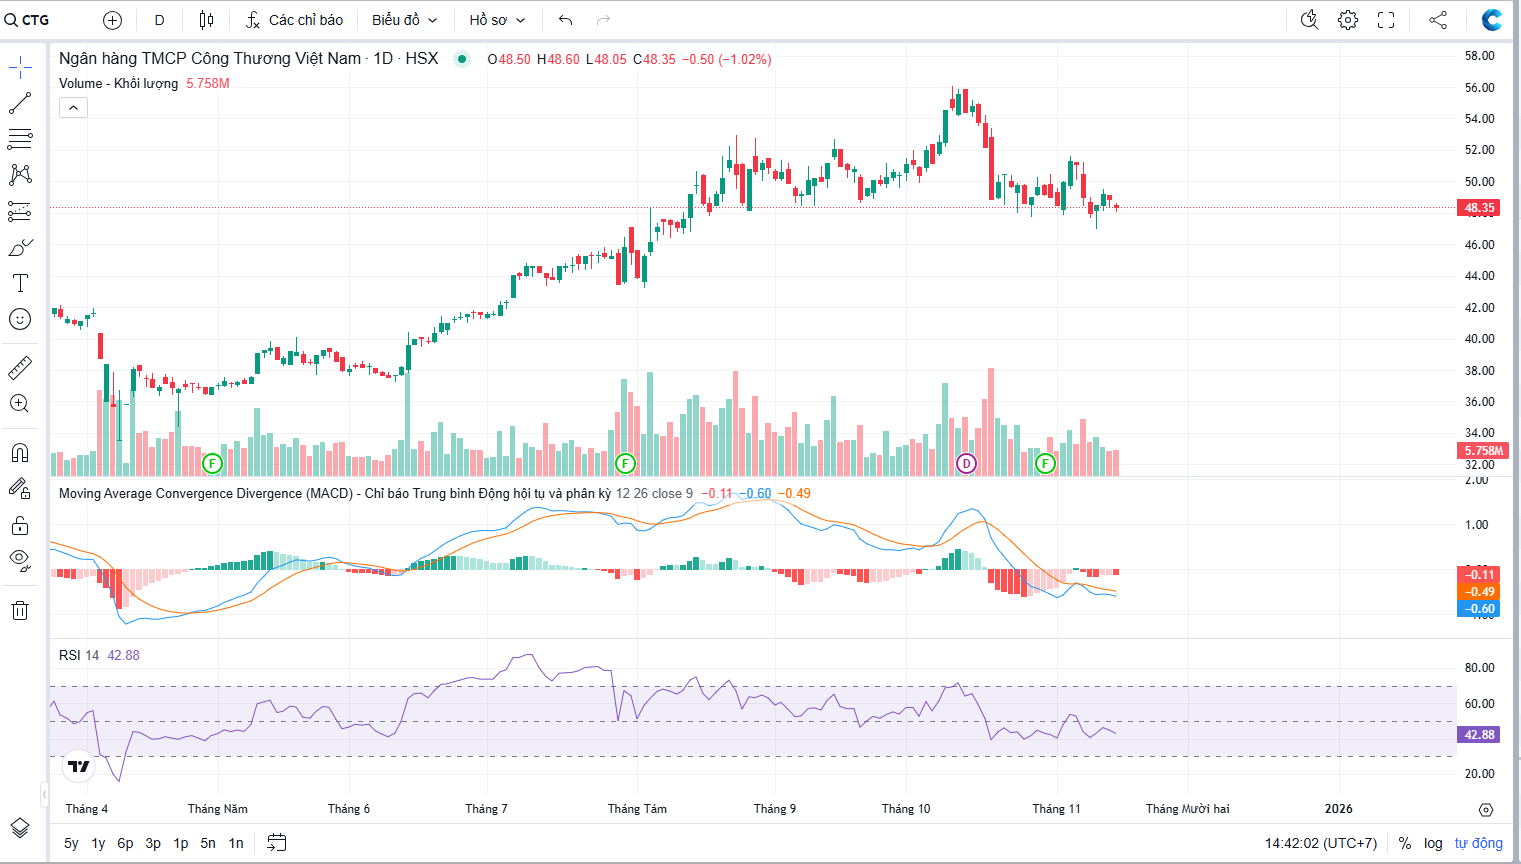The image size is (1521, 864).
Task: Toggle hide all drawings eye icon
Action: [x=20, y=560]
